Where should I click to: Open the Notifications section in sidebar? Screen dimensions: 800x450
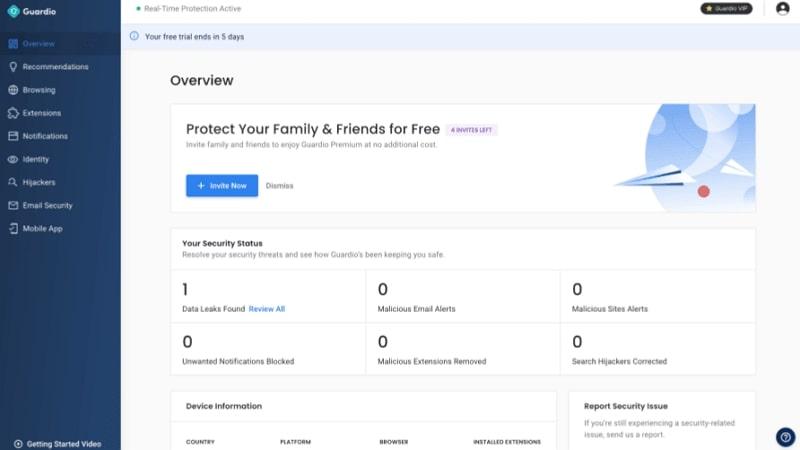(45, 136)
